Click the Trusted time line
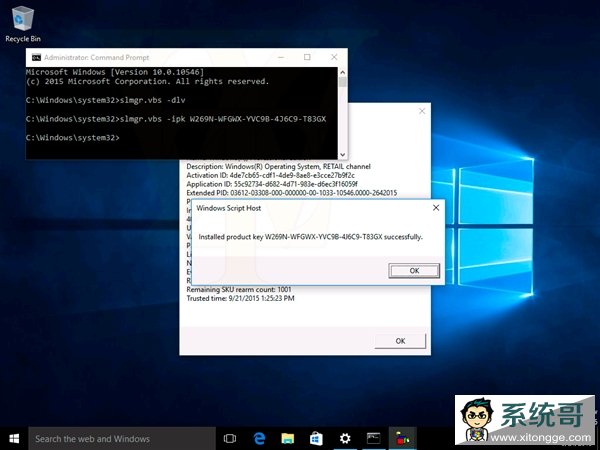This screenshot has height=450, width=600. click(240, 298)
